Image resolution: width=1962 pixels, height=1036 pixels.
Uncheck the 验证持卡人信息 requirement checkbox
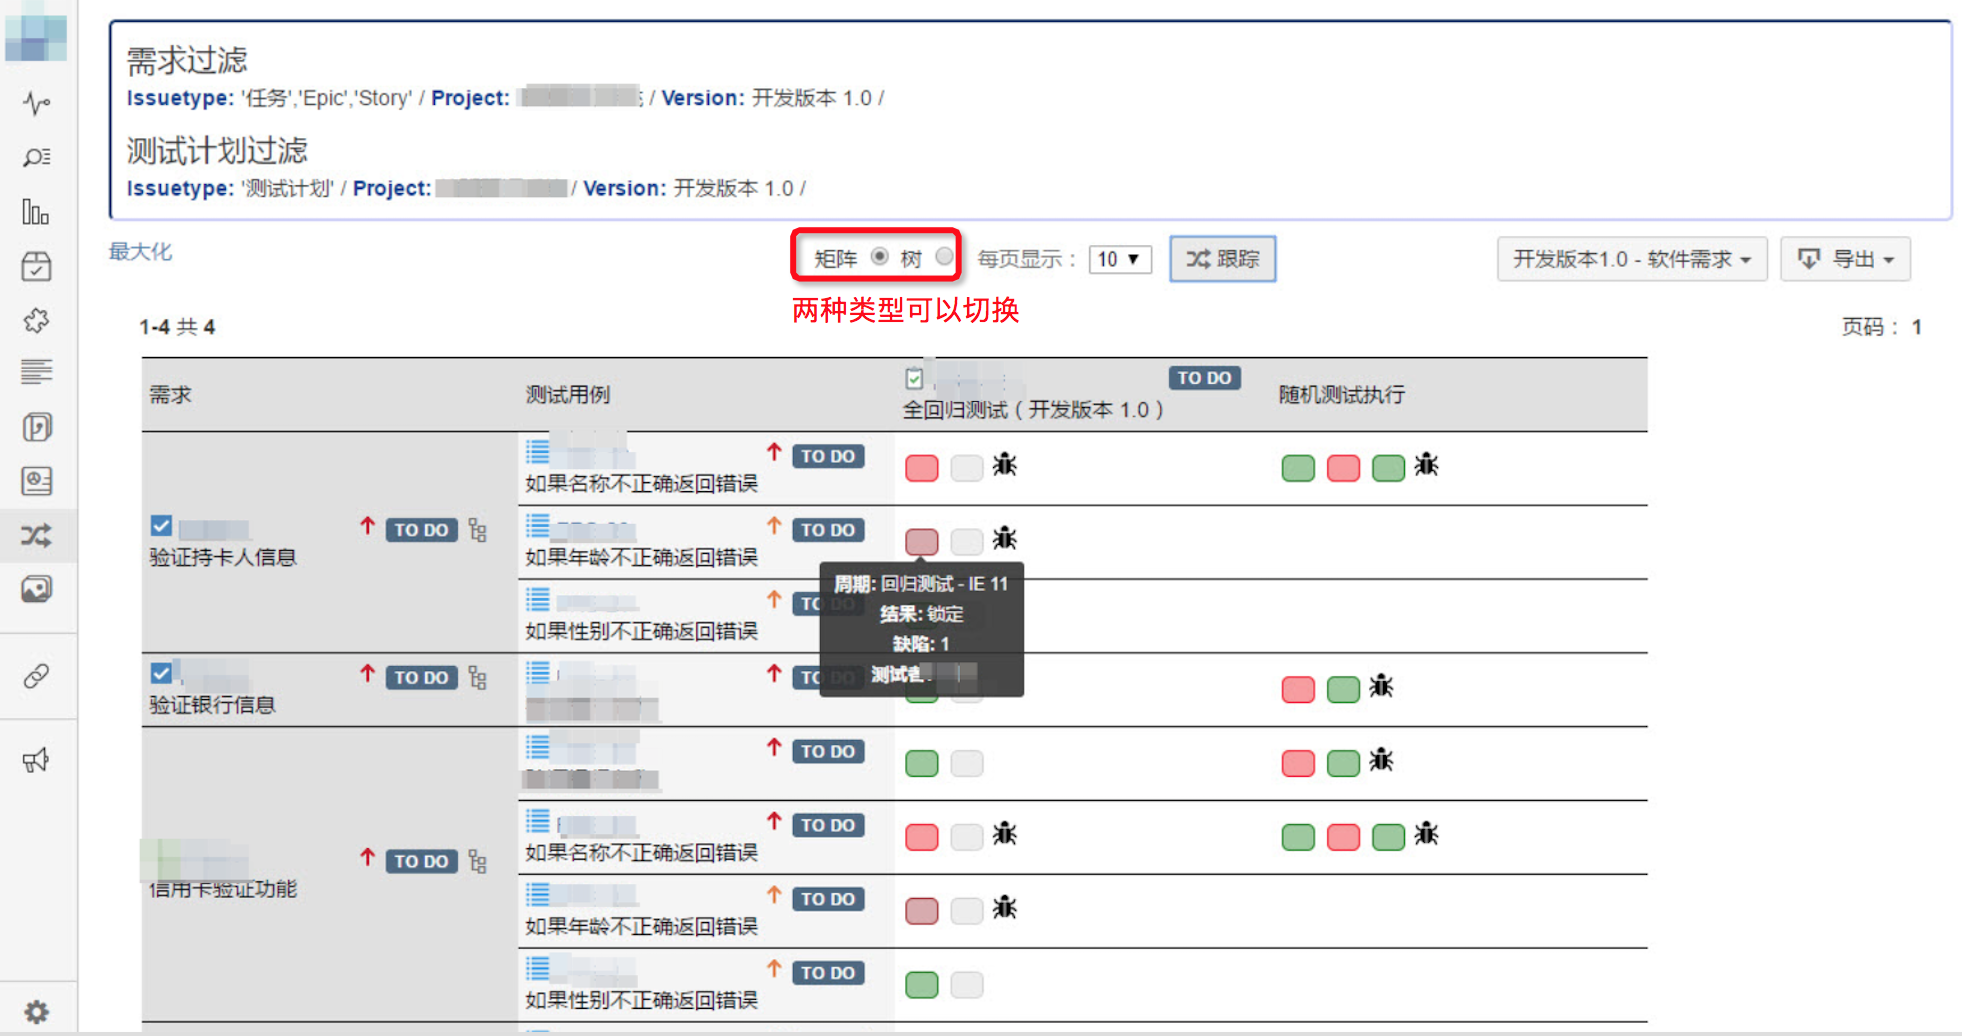click(x=162, y=525)
